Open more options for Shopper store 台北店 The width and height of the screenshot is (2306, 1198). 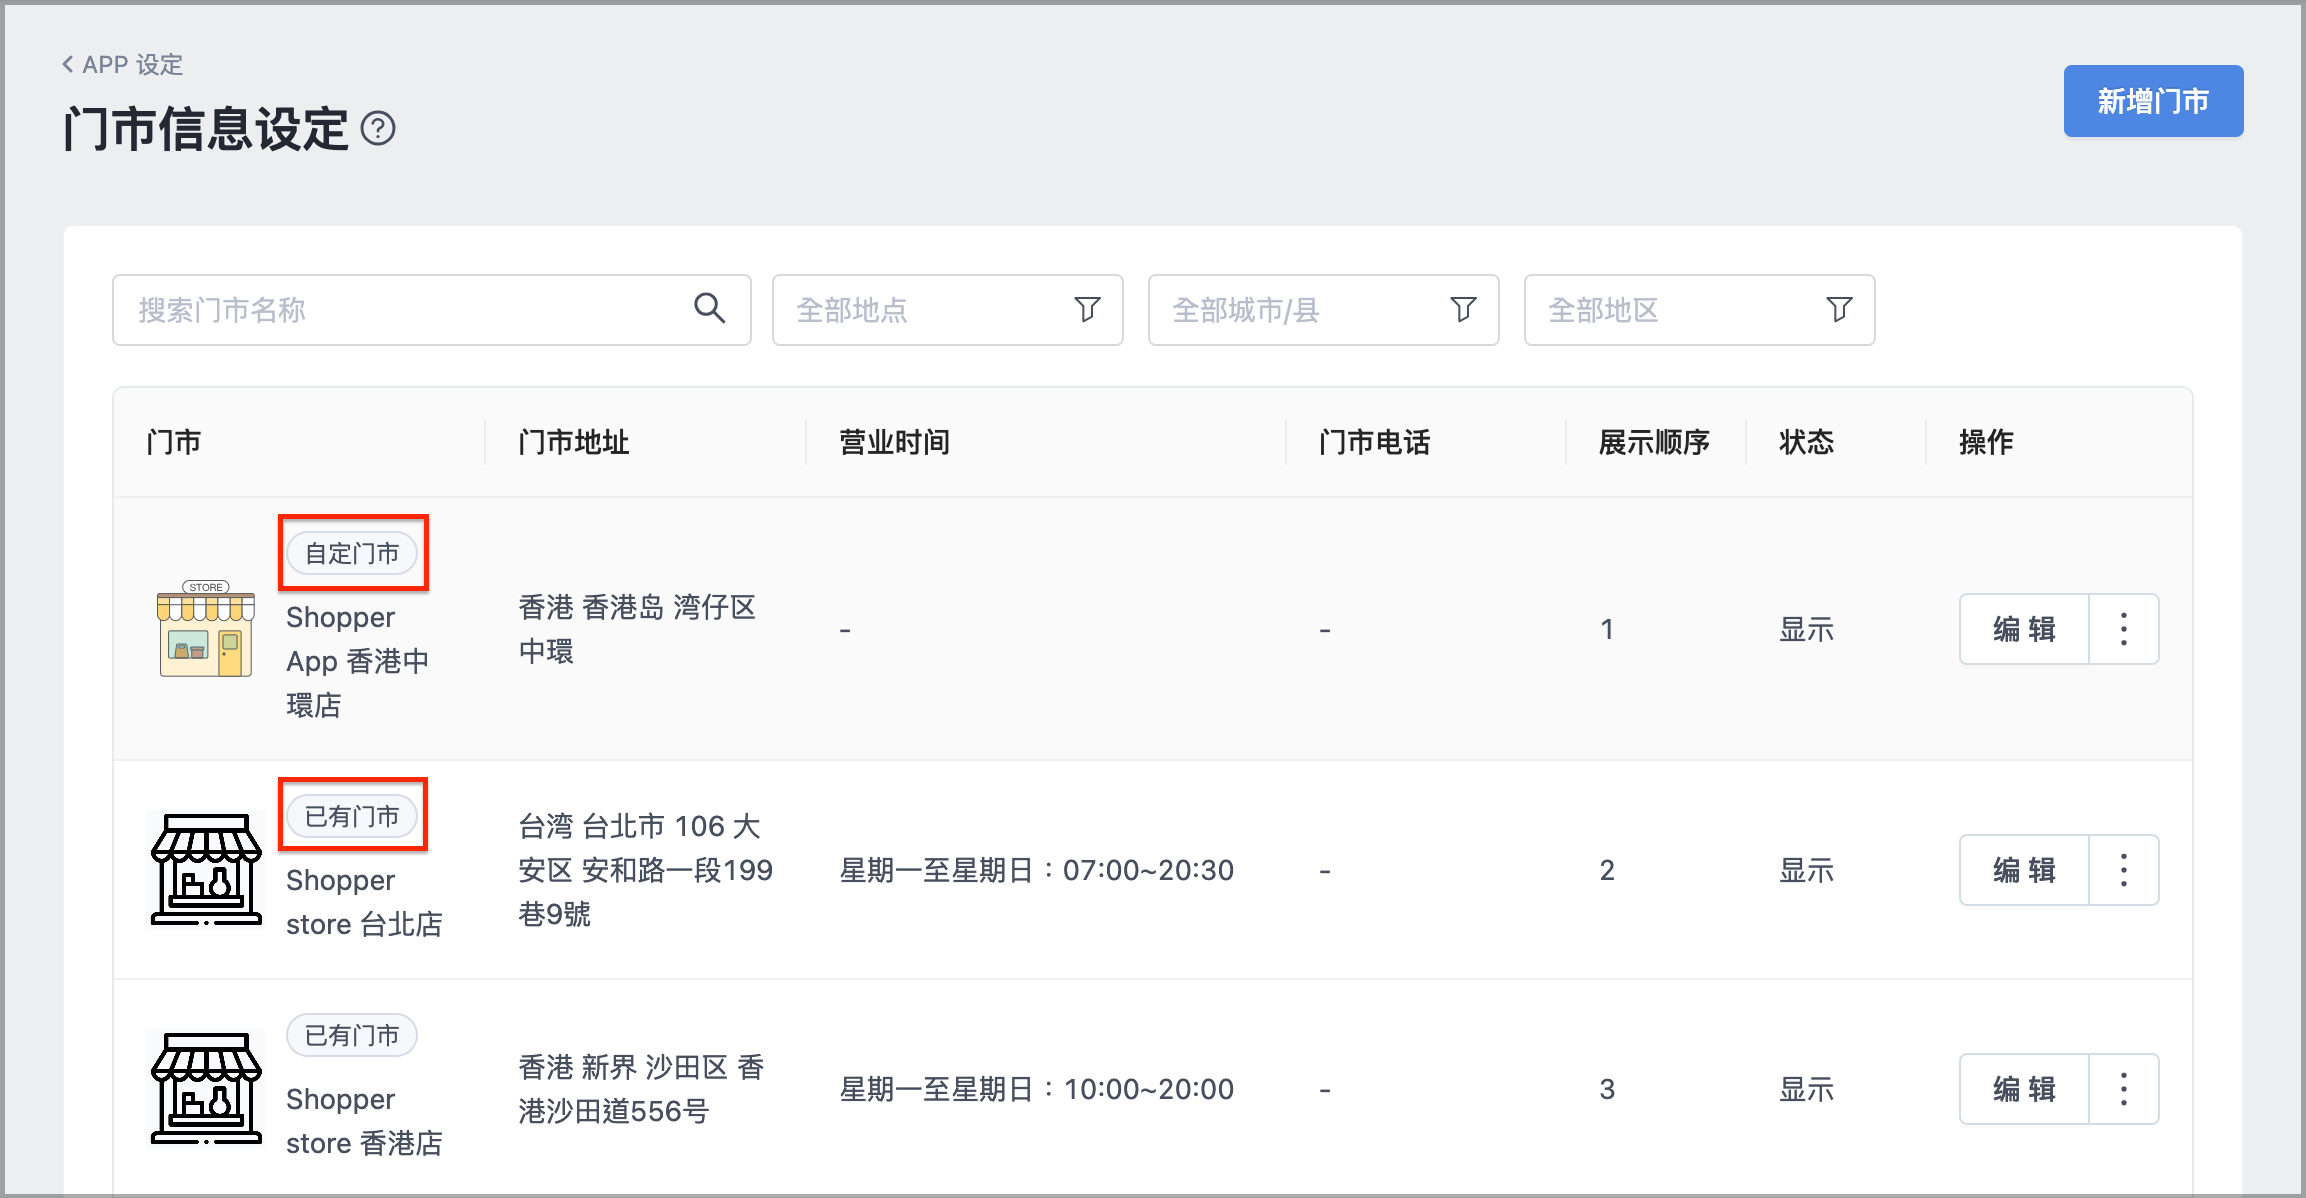coord(2124,870)
